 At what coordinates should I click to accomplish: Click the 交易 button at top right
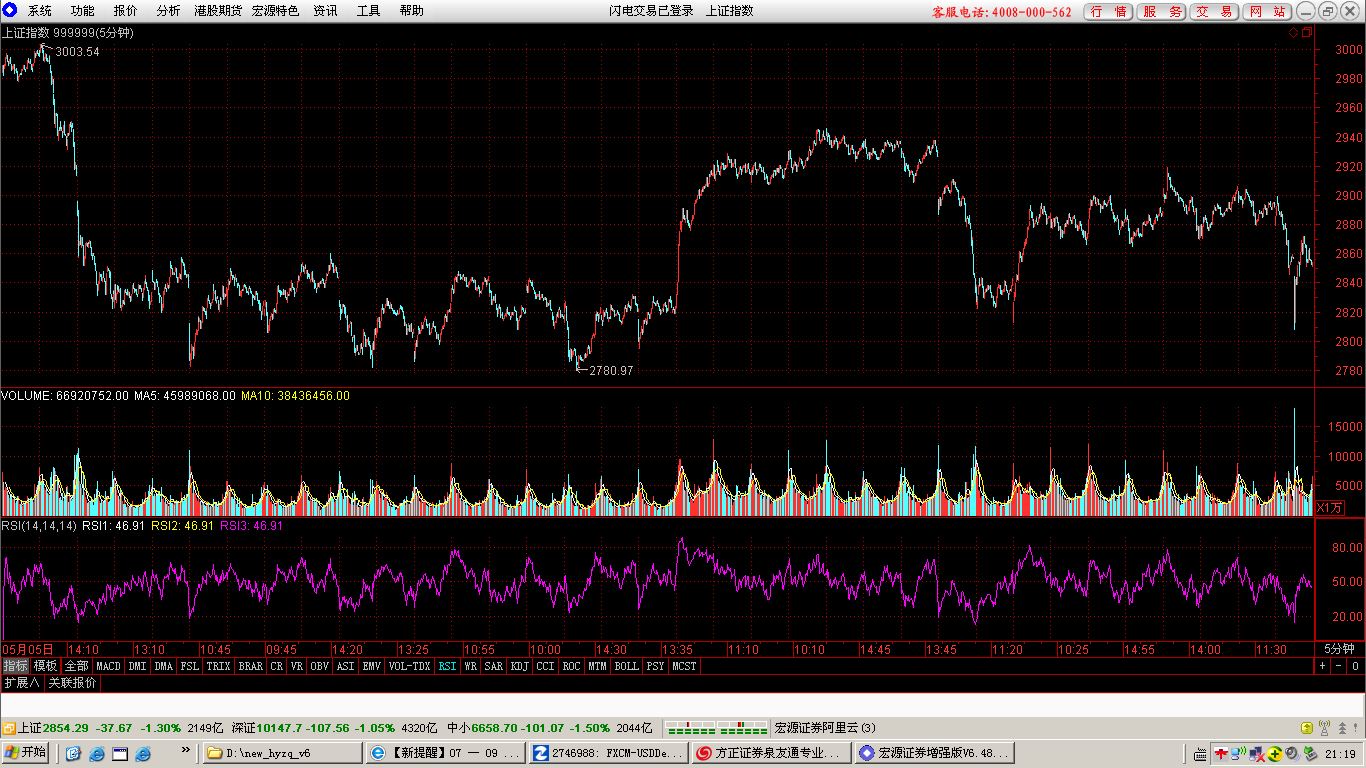(1215, 12)
